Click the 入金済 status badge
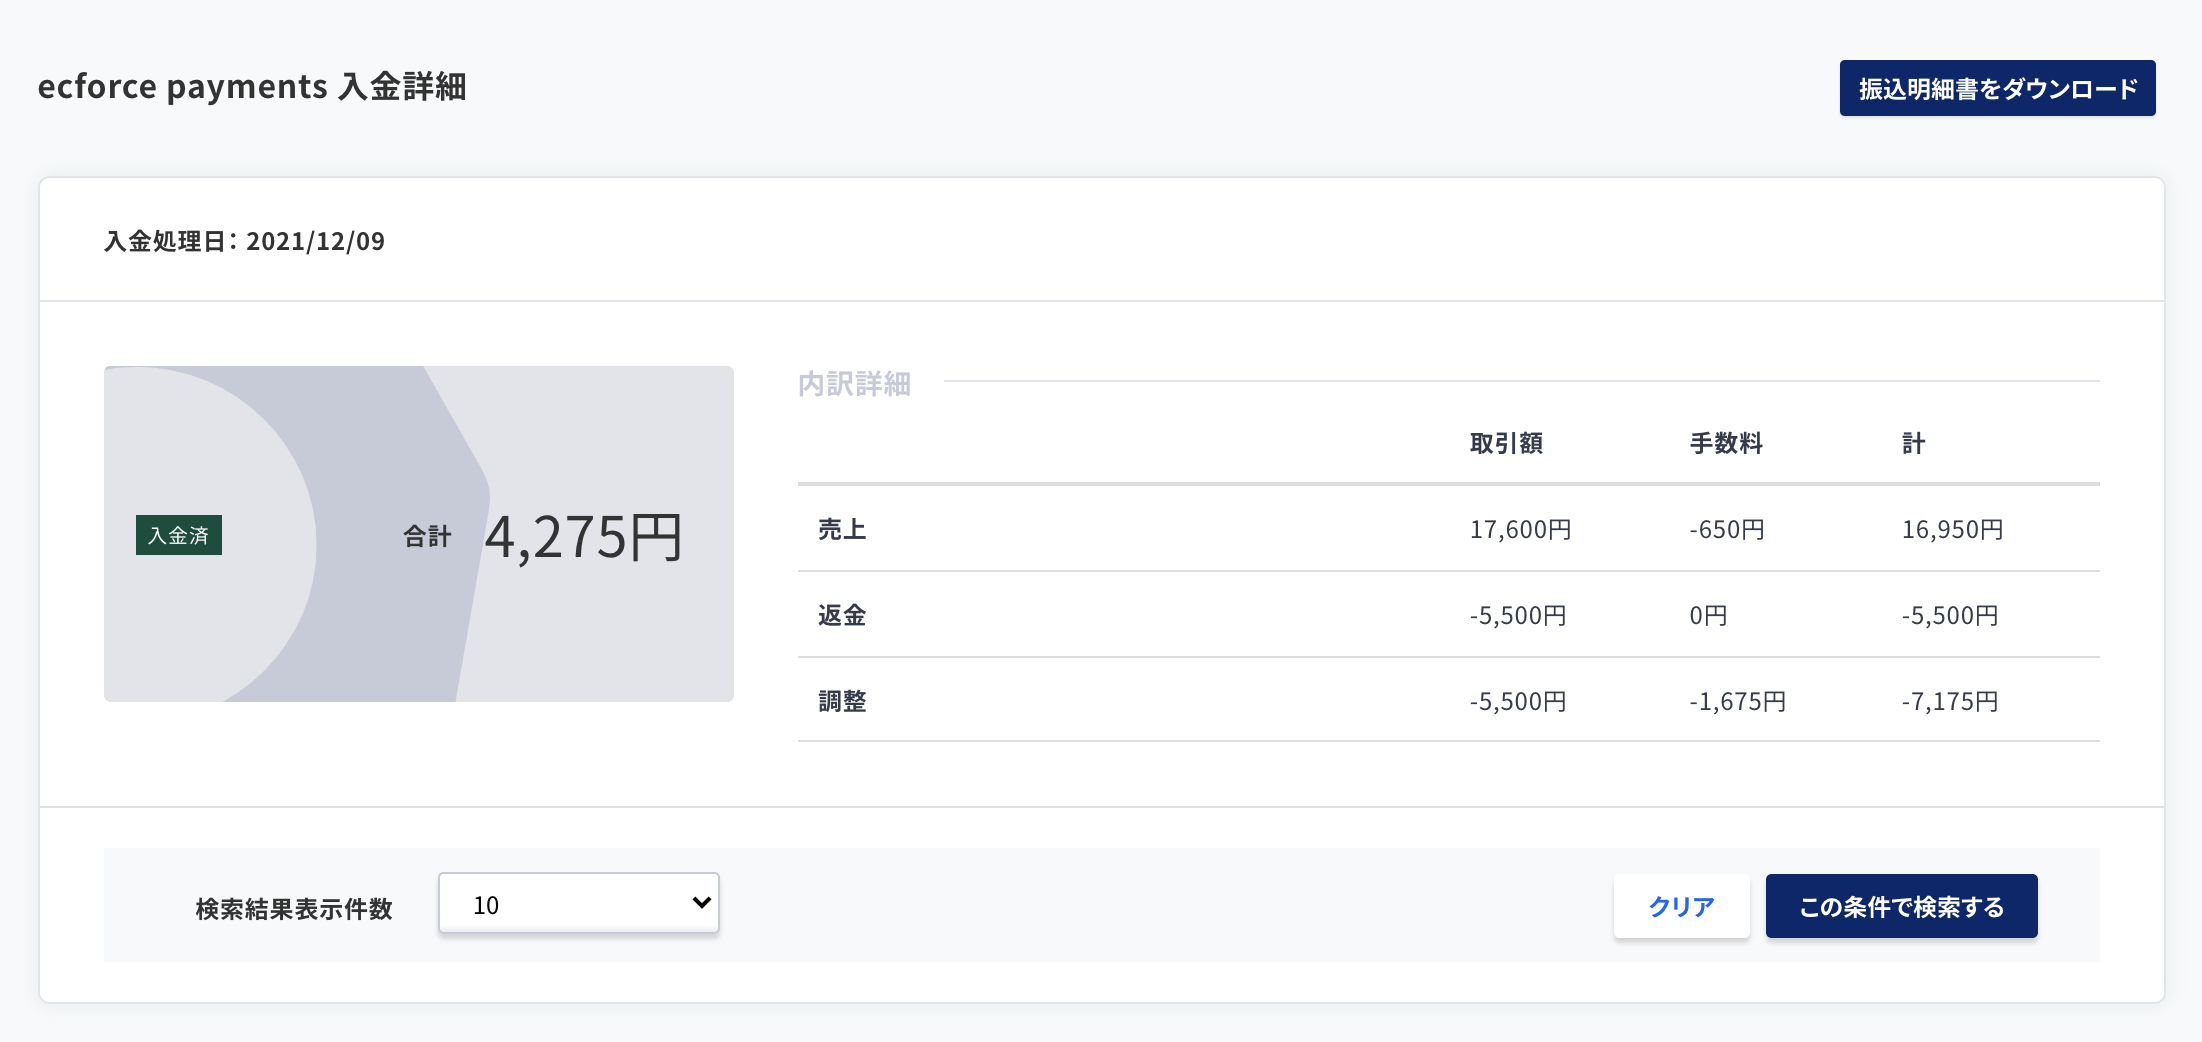The height and width of the screenshot is (1042, 2202). coord(179,535)
